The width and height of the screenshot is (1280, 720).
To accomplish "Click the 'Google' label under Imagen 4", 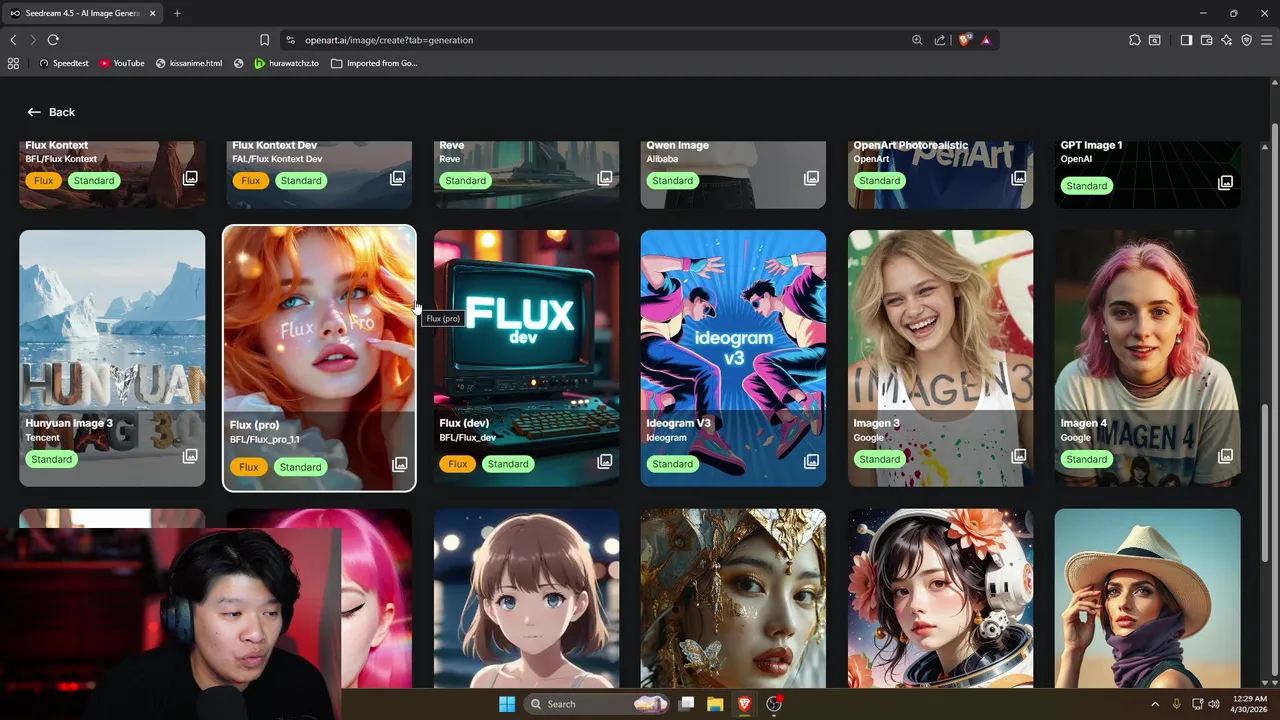I will [1076, 437].
